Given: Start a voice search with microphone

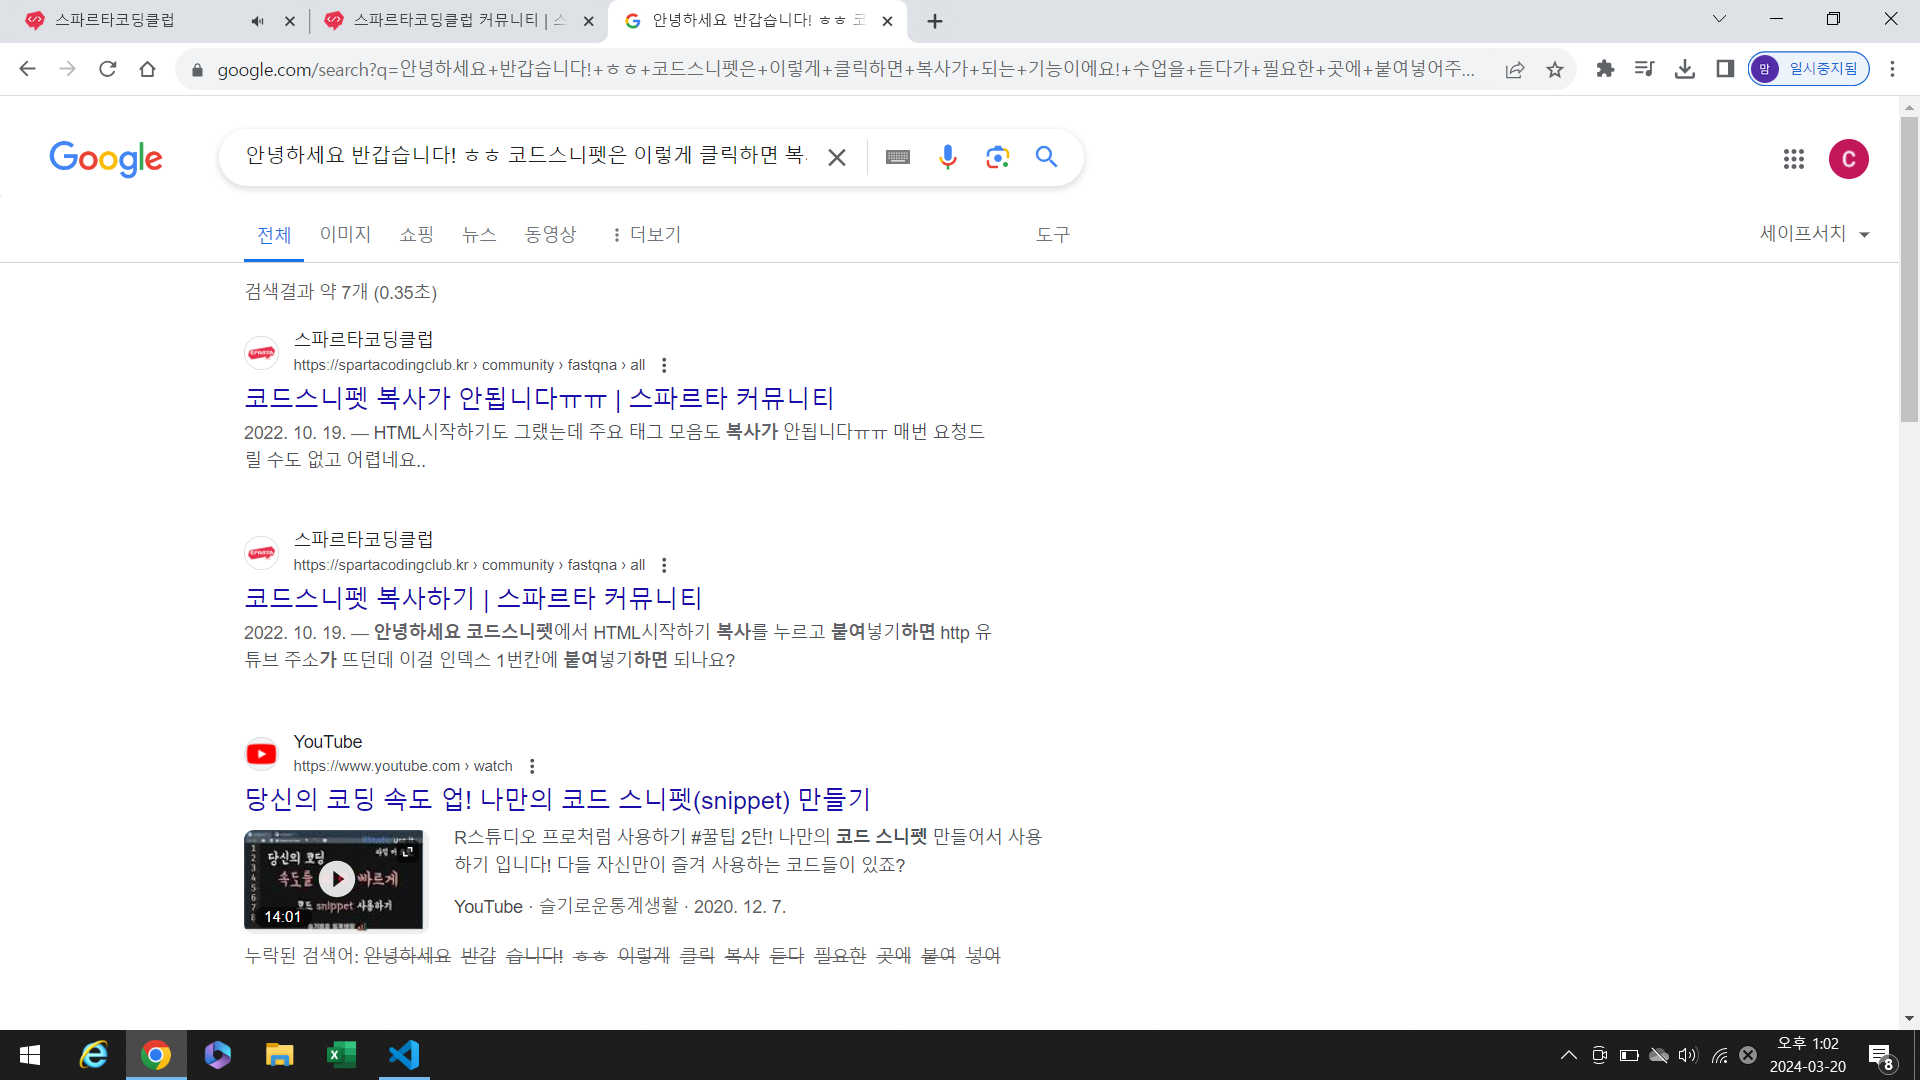Looking at the screenshot, I should point(948,157).
